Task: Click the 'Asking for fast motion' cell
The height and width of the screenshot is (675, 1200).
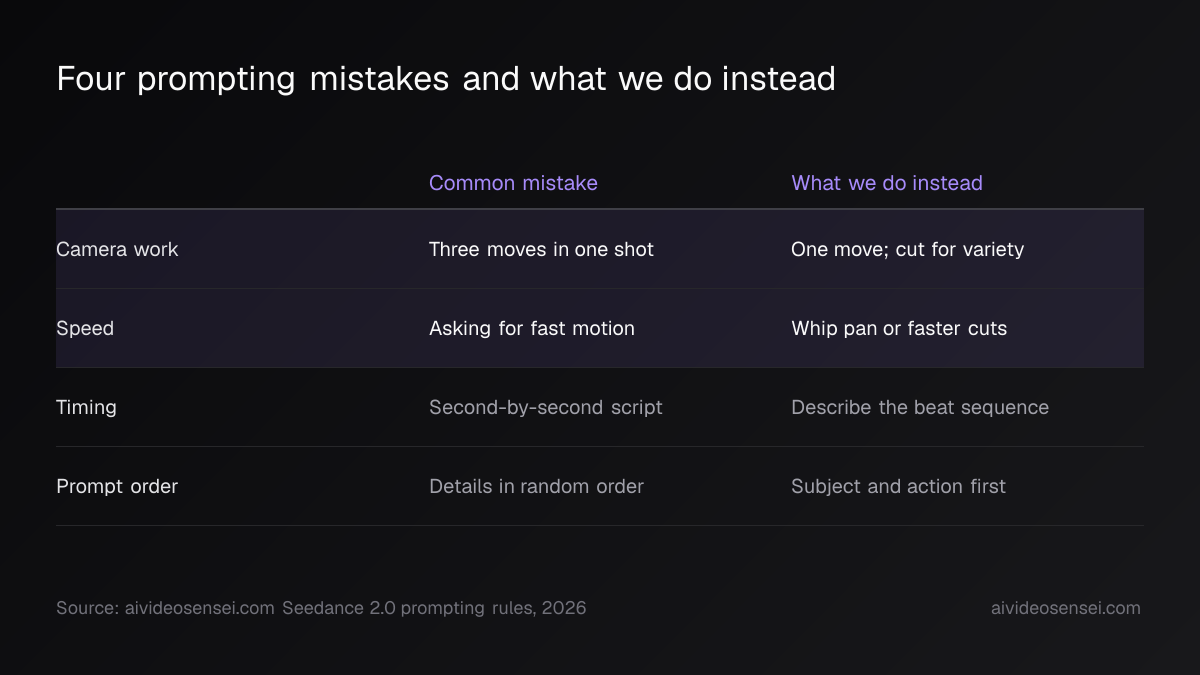Action: coord(532,328)
